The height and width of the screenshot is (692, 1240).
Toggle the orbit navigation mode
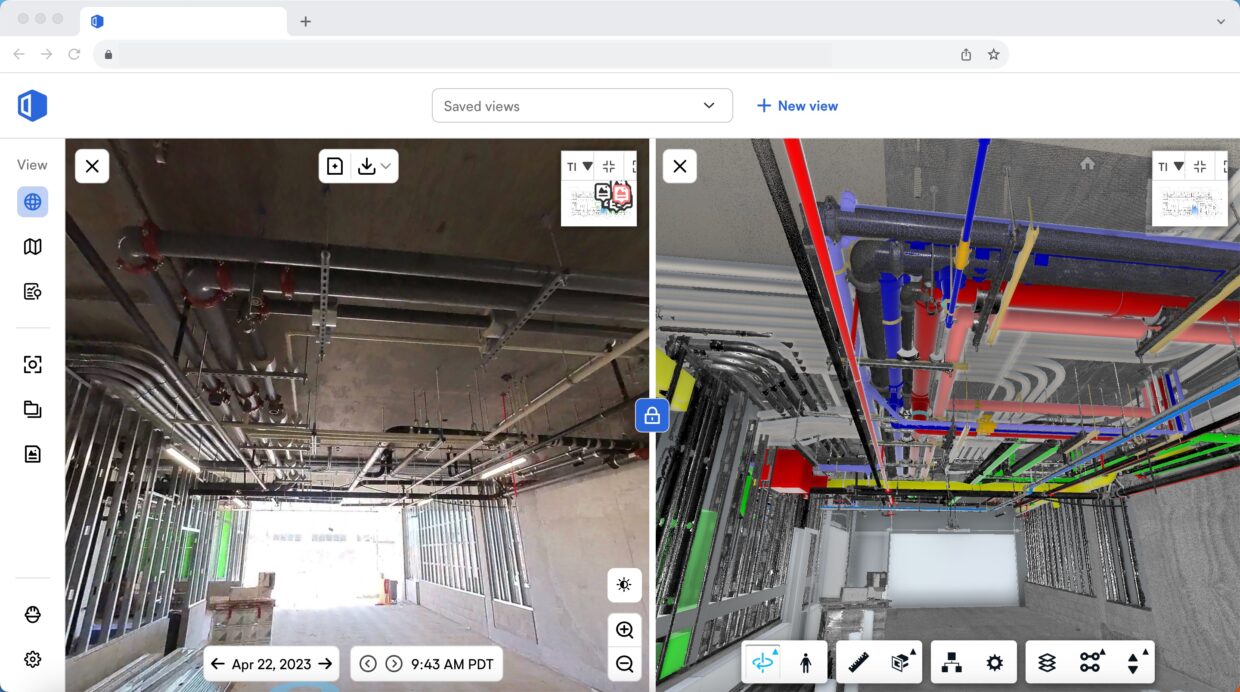point(764,661)
